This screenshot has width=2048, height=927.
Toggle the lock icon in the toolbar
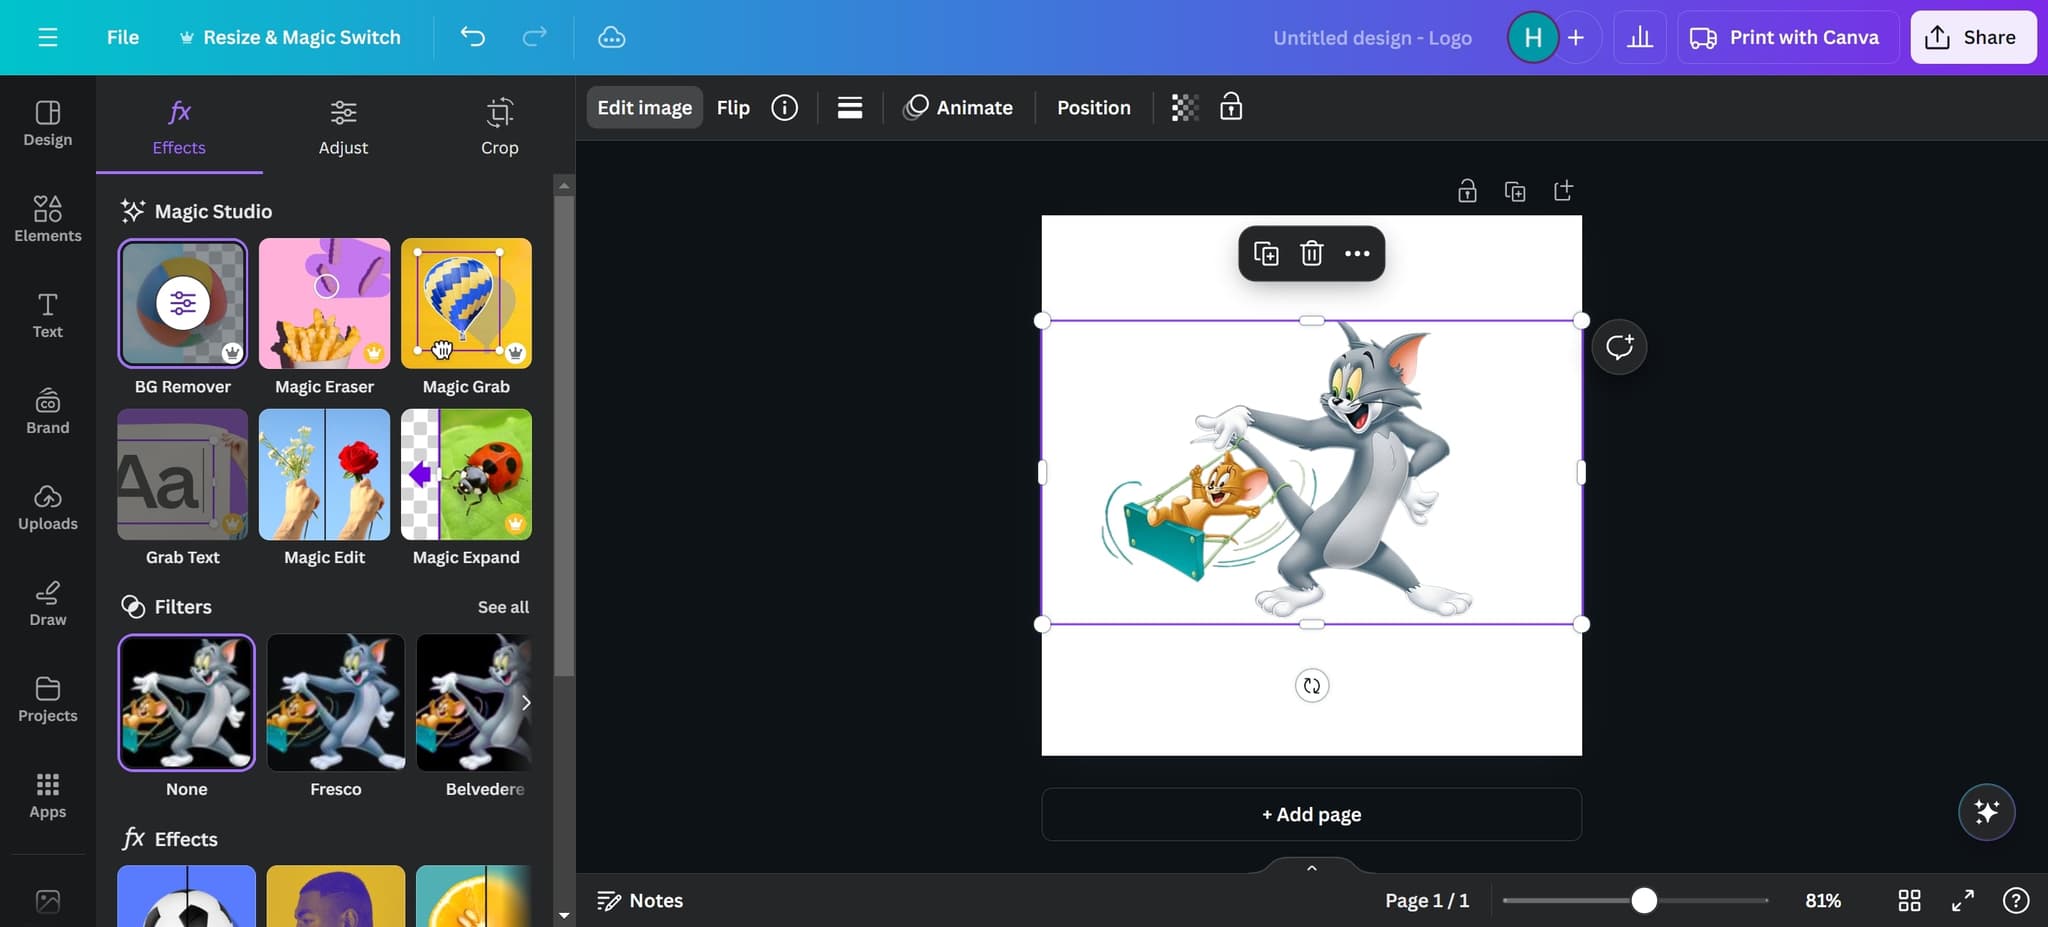click(1231, 107)
